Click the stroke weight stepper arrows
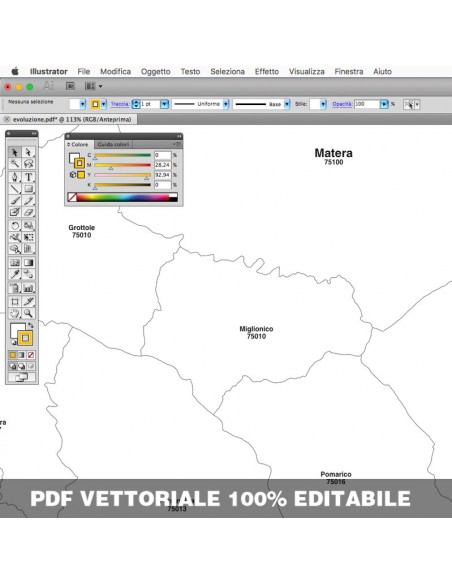The image size is (452, 584). click(136, 104)
